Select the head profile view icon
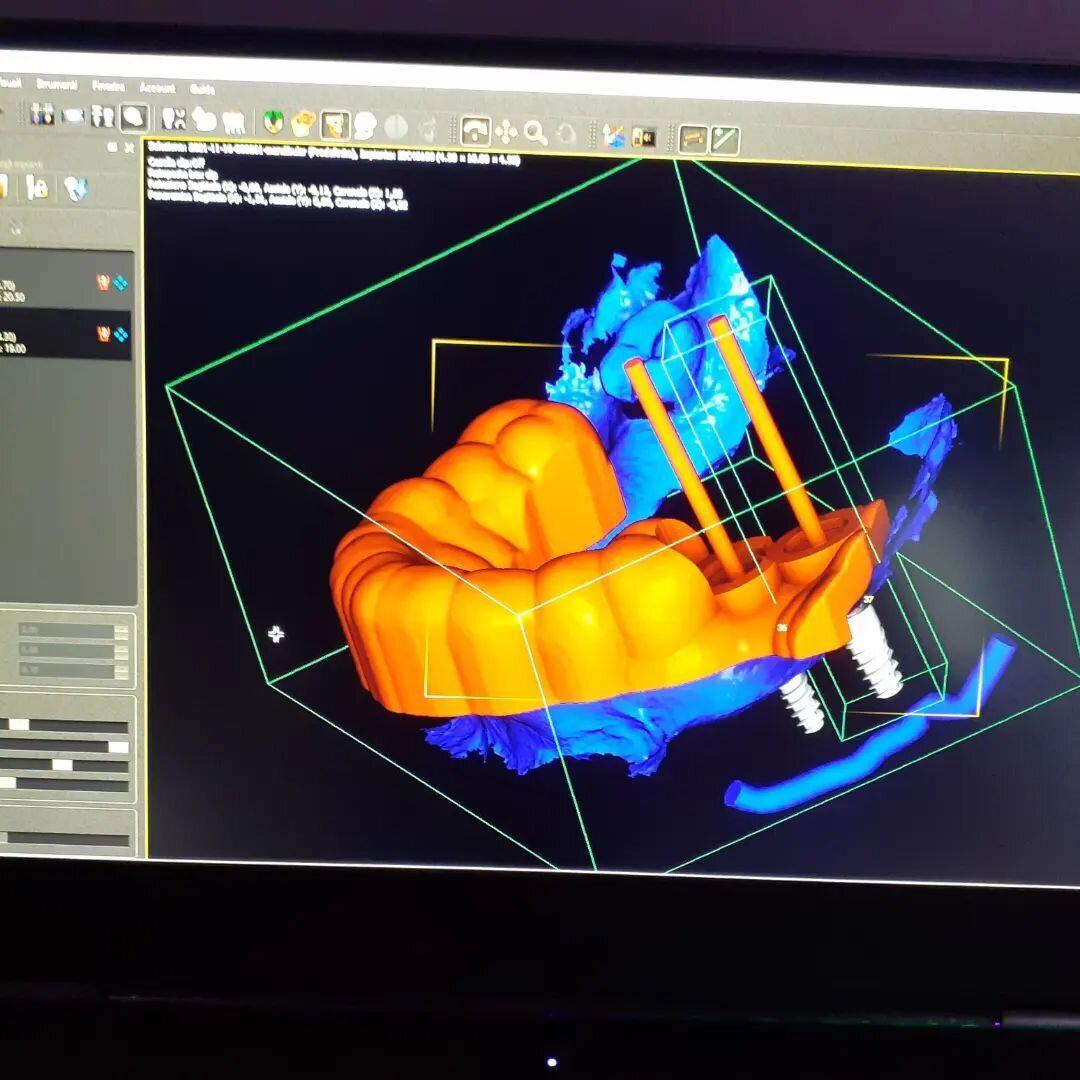1080x1080 pixels. [x=365, y=125]
